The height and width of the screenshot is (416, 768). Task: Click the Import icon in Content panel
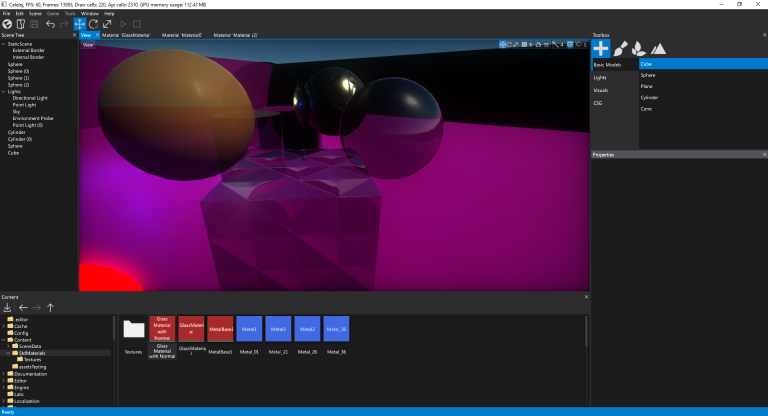tap(8, 307)
